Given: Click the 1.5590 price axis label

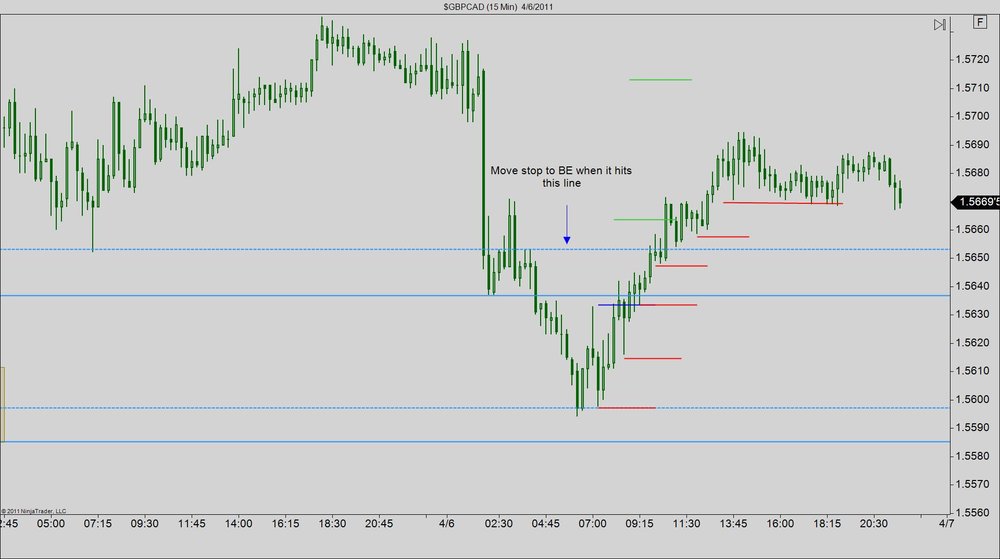Looking at the screenshot, I should pos(972,428).
